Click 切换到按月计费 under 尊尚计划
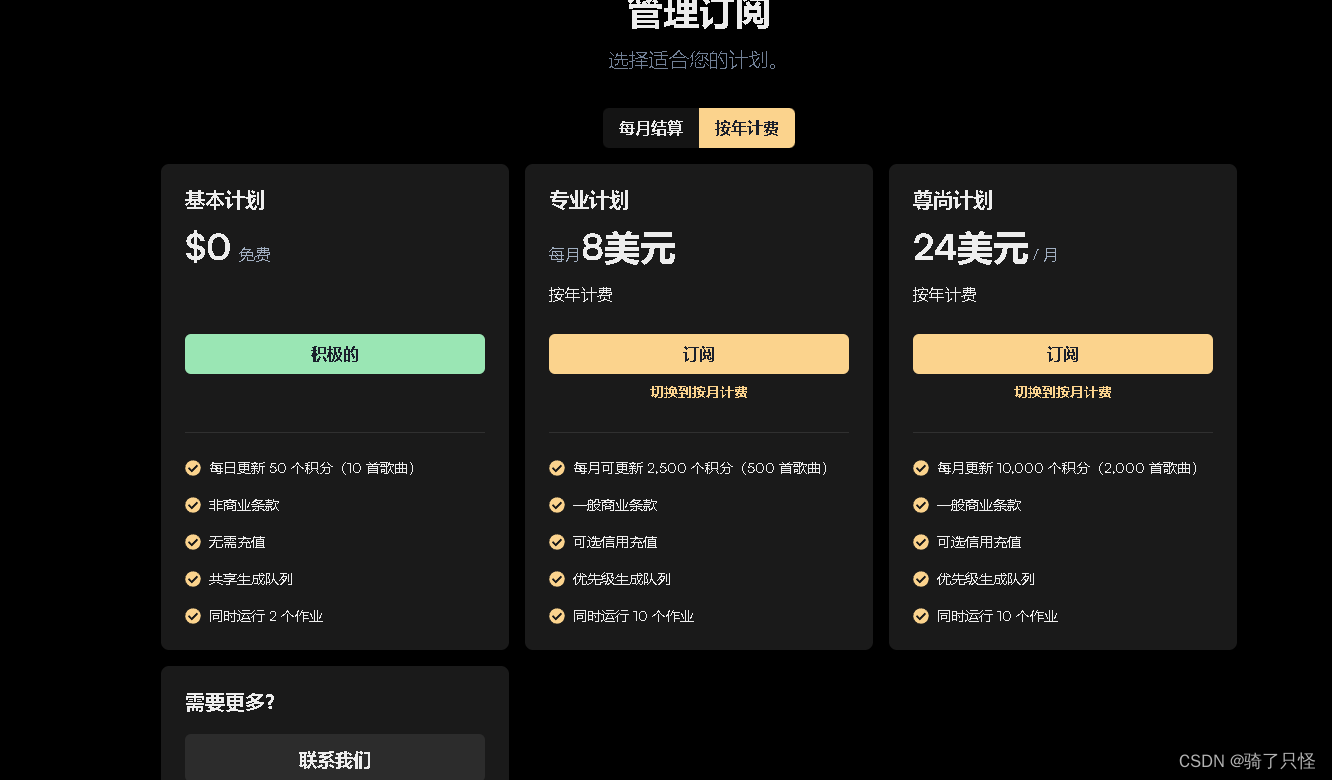 pos(1063,392)
